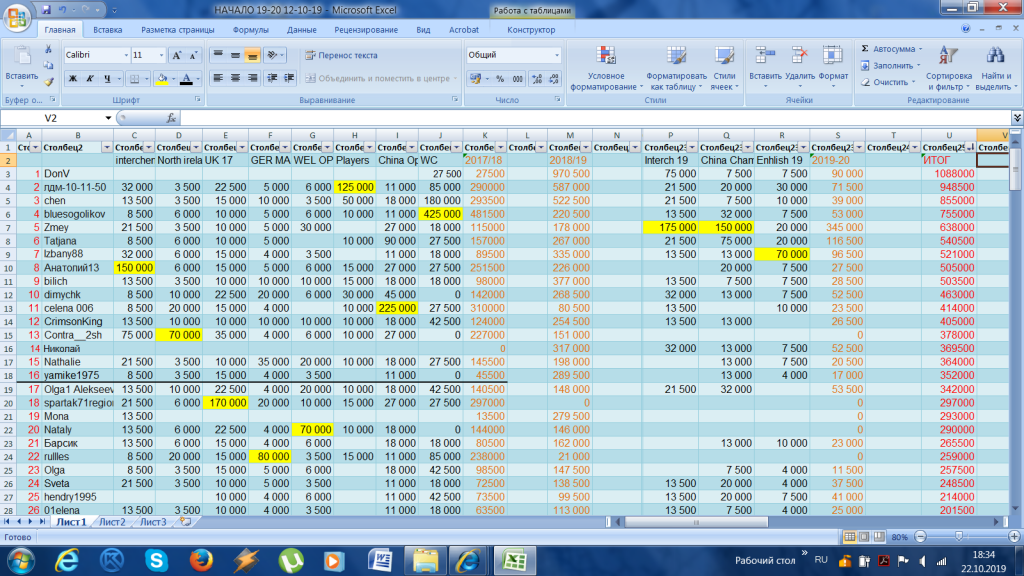Viewport: 1024px width, 576px height.
Task: Click the format painter brush icon
Action: pyautogui.click(x=50, y=82)
